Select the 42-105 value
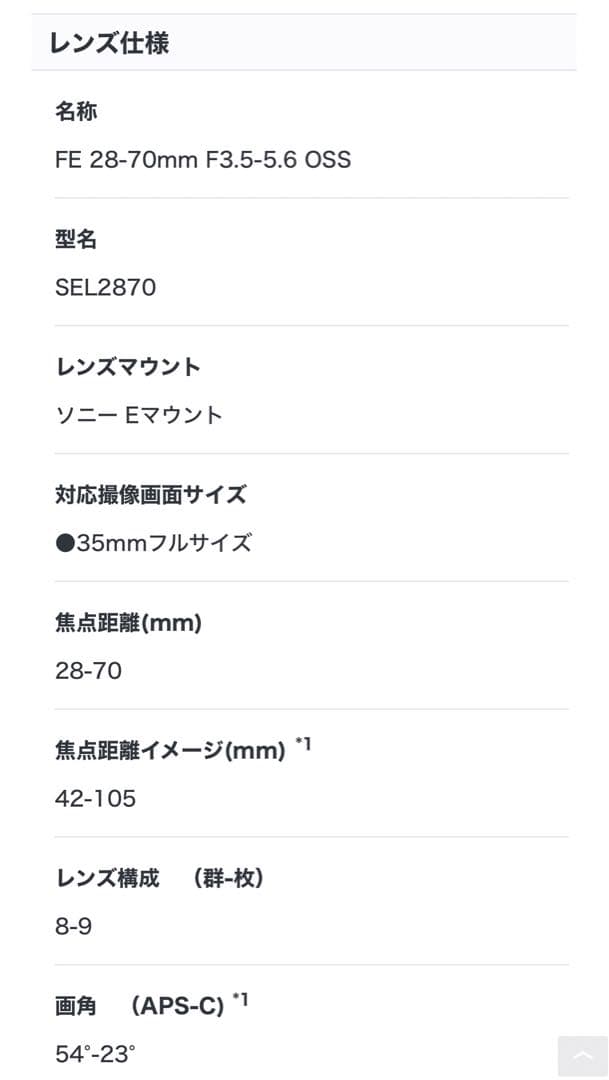Viewport: 609px width, 1080px height. pos(98,798)
